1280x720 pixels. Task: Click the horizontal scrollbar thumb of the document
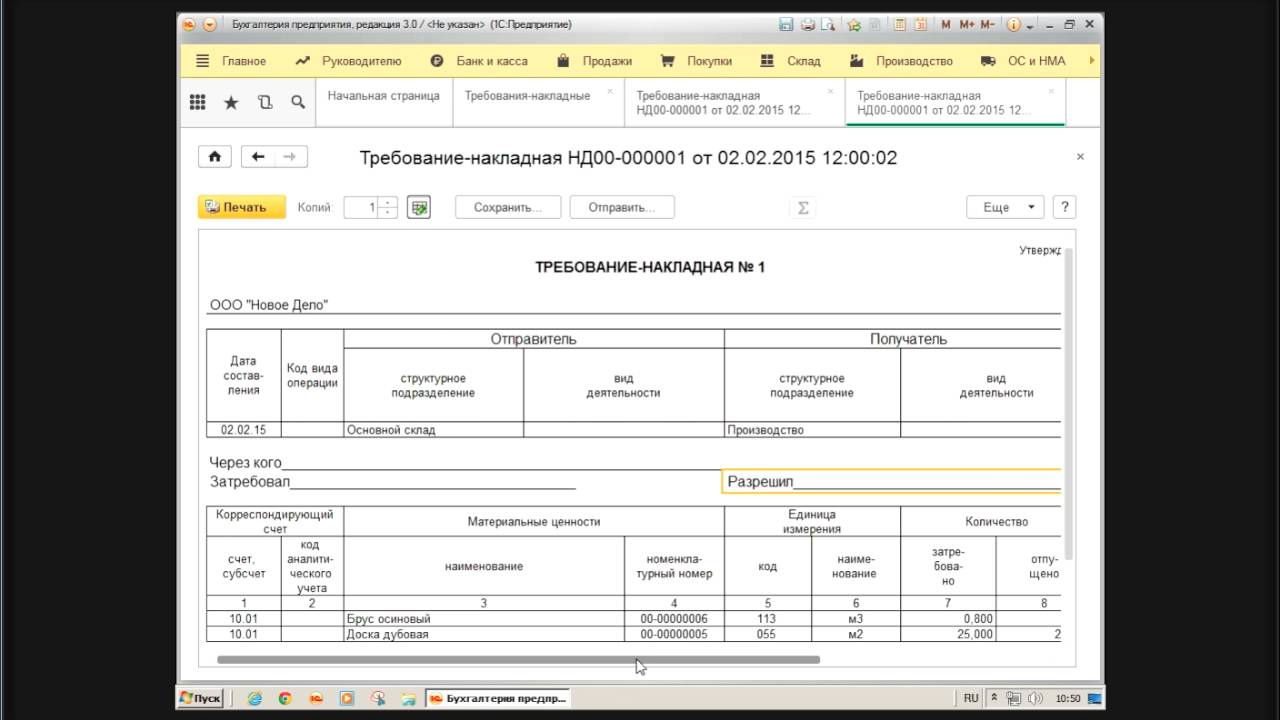518,660
